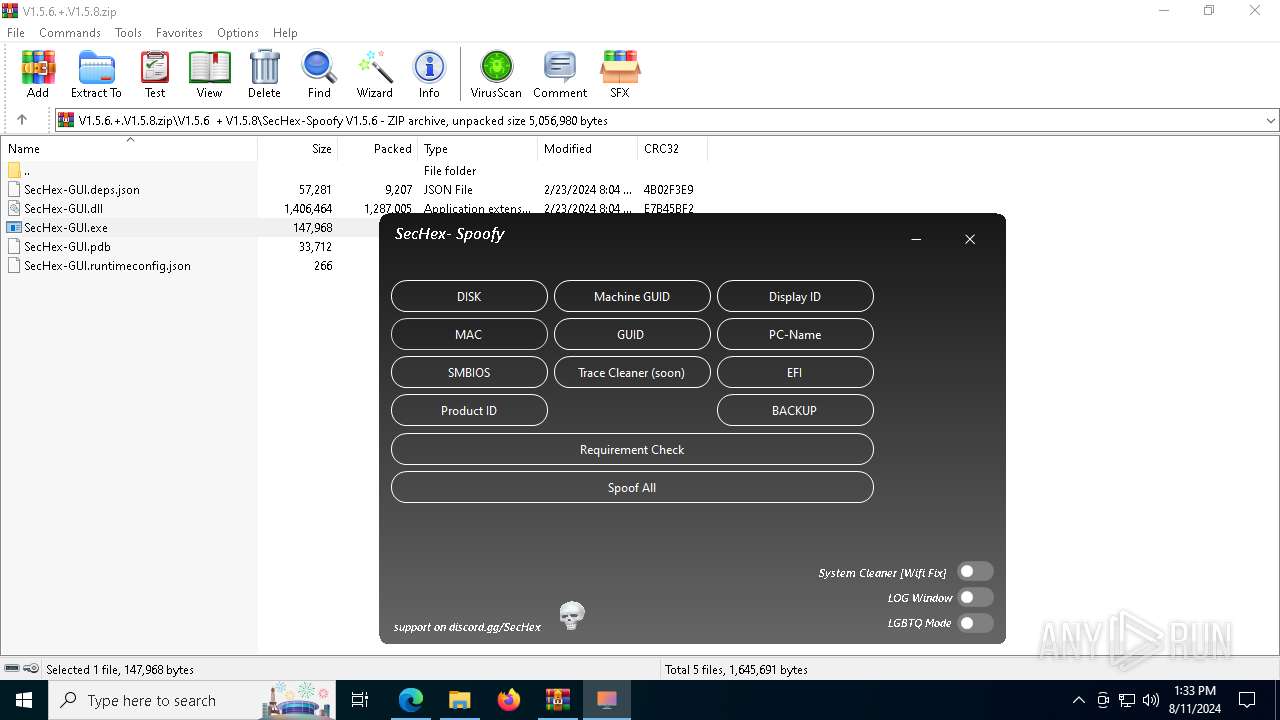
Task: Click the discord.gg/SecHex support text
Action: (x=467, y=627)
